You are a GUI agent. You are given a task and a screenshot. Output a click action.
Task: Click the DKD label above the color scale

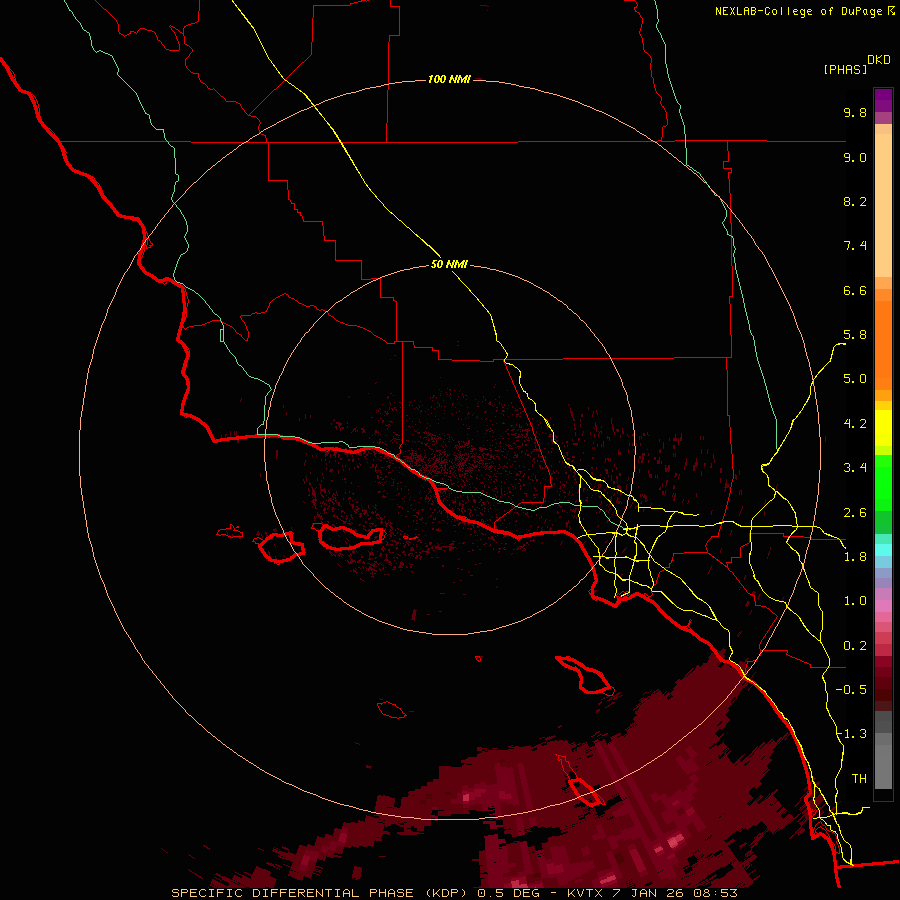[879, 60]
